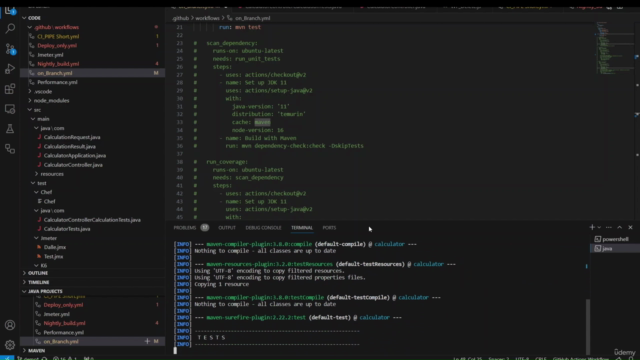Switch to the DEBUG CONSOLE tab
The height and width of the screenshot is (360, 640).
pyautogui.click(x=263, y=228)
